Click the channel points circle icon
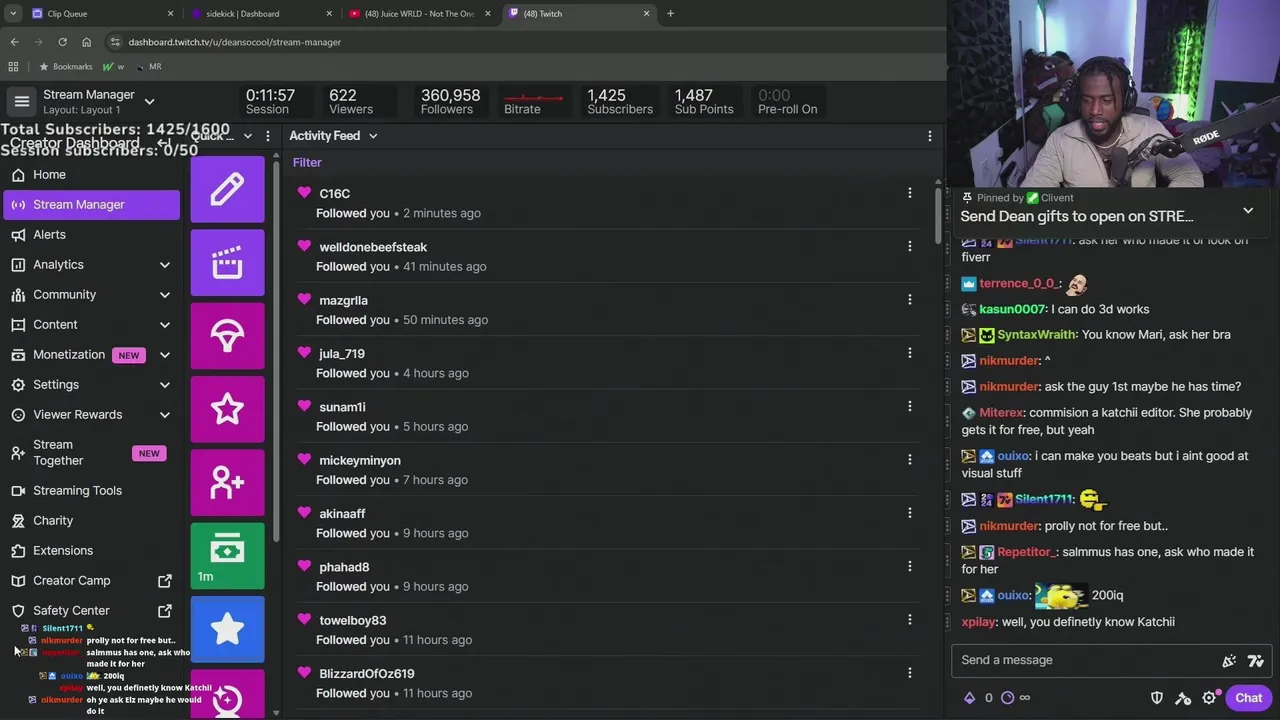 (x=1007, y=698)
